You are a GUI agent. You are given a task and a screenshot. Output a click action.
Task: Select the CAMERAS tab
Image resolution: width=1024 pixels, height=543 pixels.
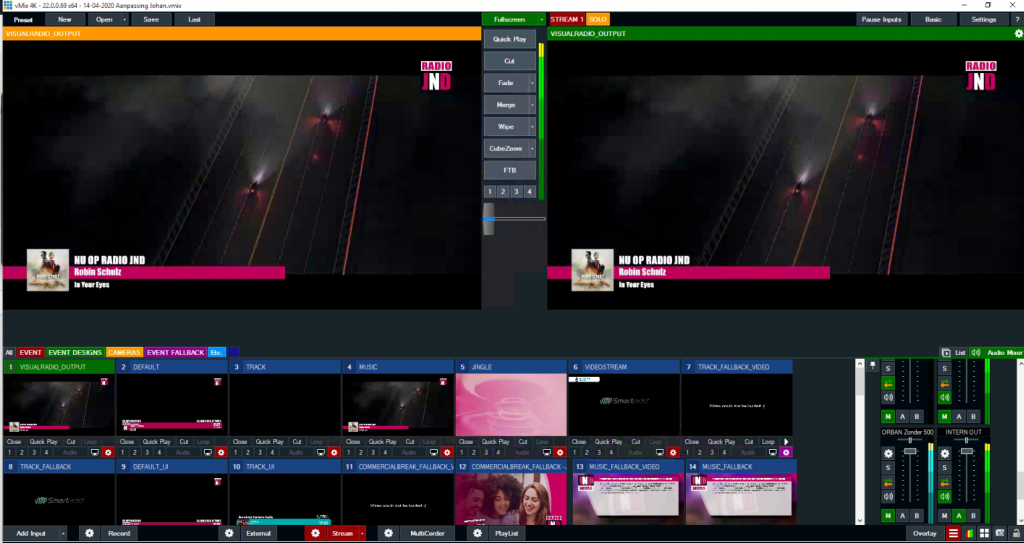(x=124, y=352)
